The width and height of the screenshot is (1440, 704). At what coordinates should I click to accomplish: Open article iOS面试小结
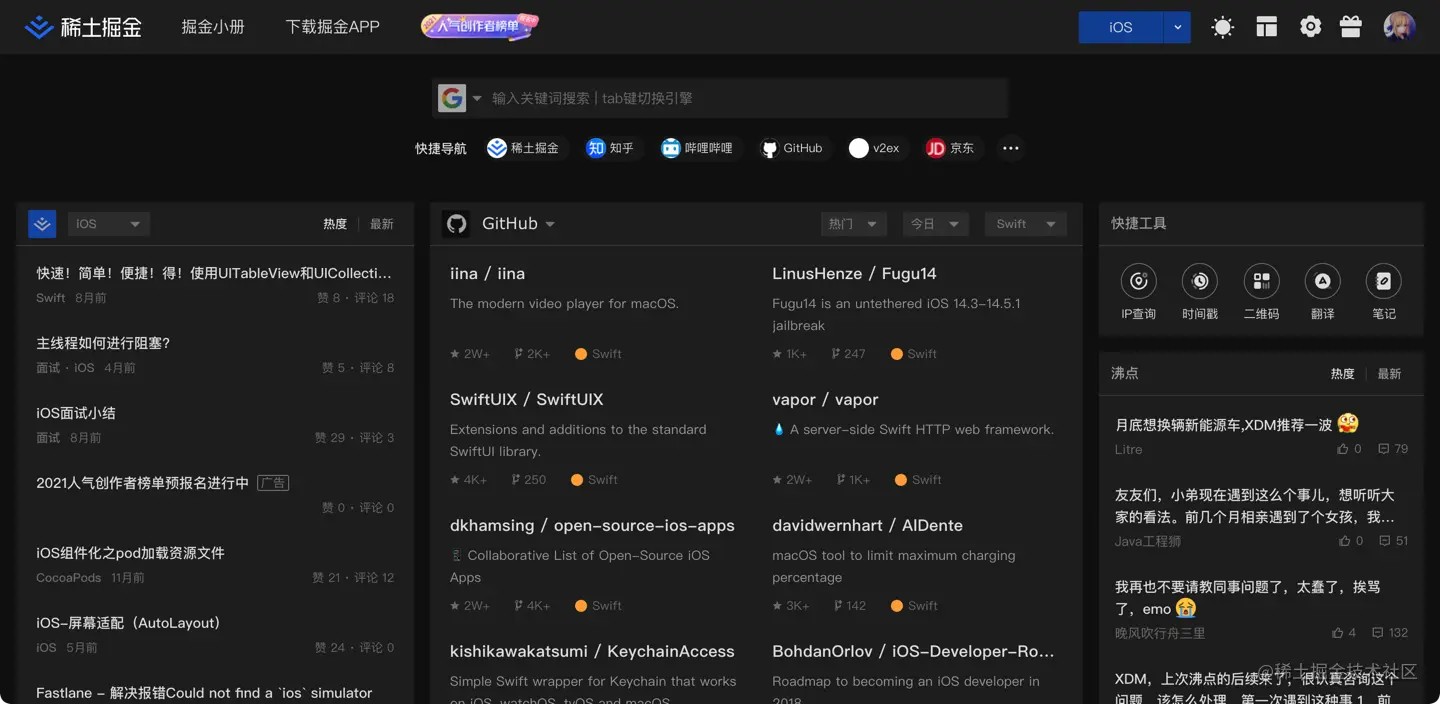[76, 413]
